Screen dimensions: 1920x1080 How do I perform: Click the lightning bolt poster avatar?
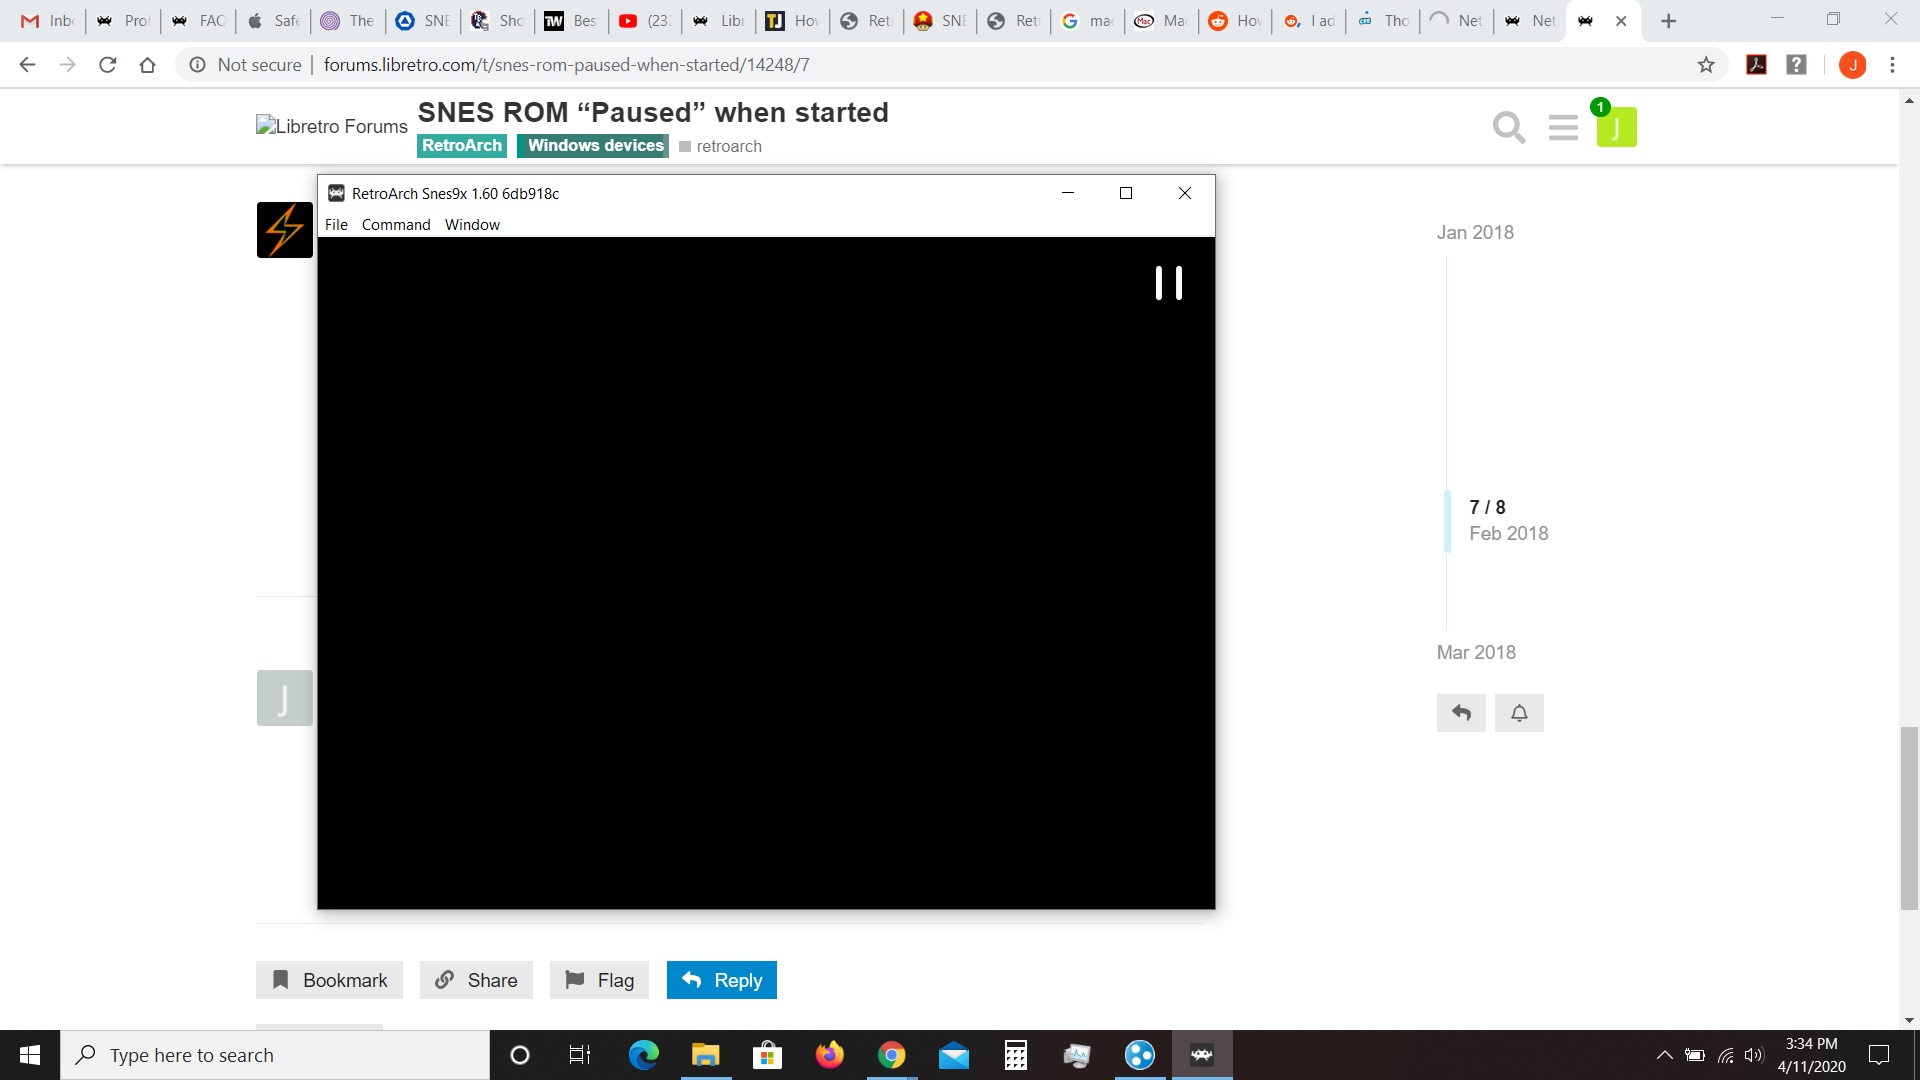(x=285, y=230)
